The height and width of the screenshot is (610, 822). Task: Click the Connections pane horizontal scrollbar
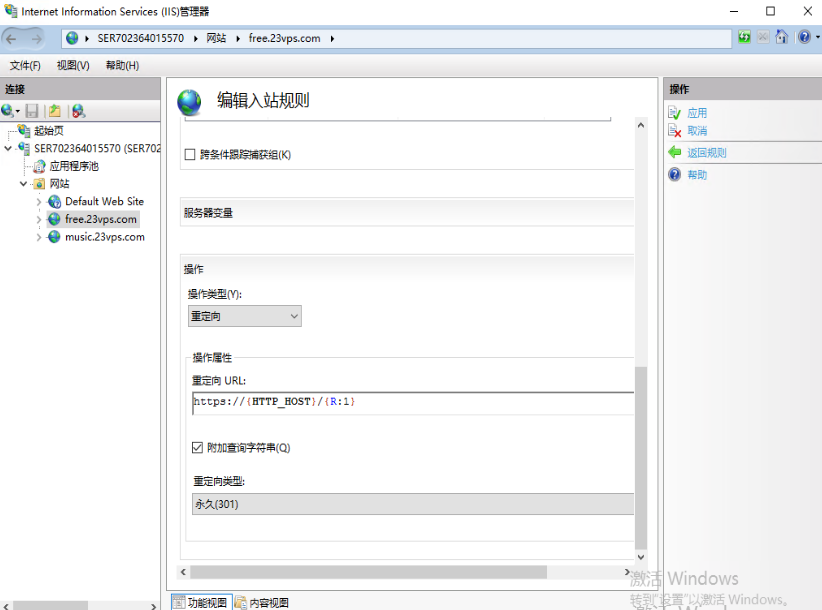[x=51, y=606]
